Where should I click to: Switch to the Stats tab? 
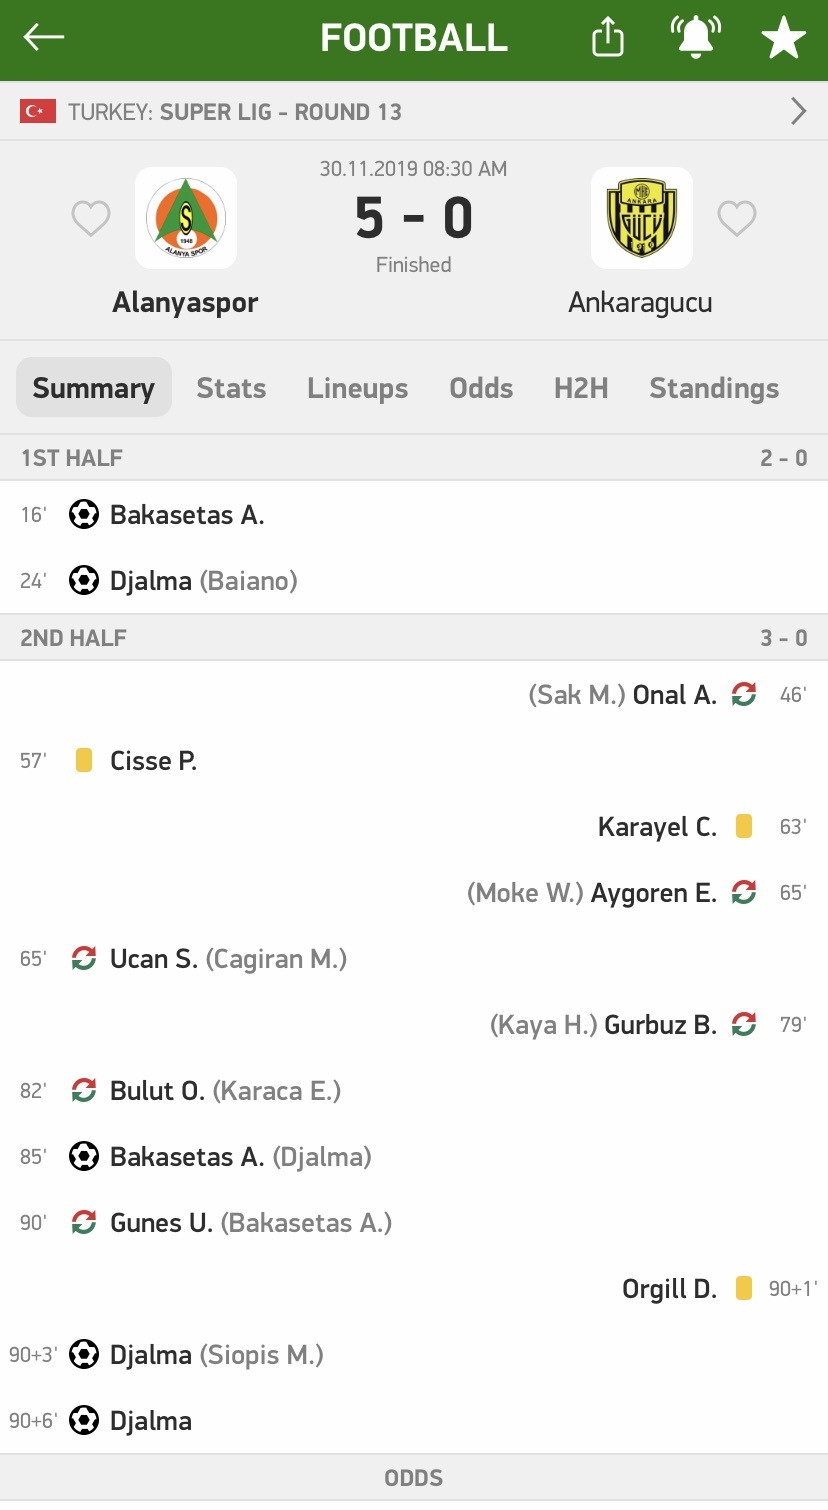click(x=231, y=388)
